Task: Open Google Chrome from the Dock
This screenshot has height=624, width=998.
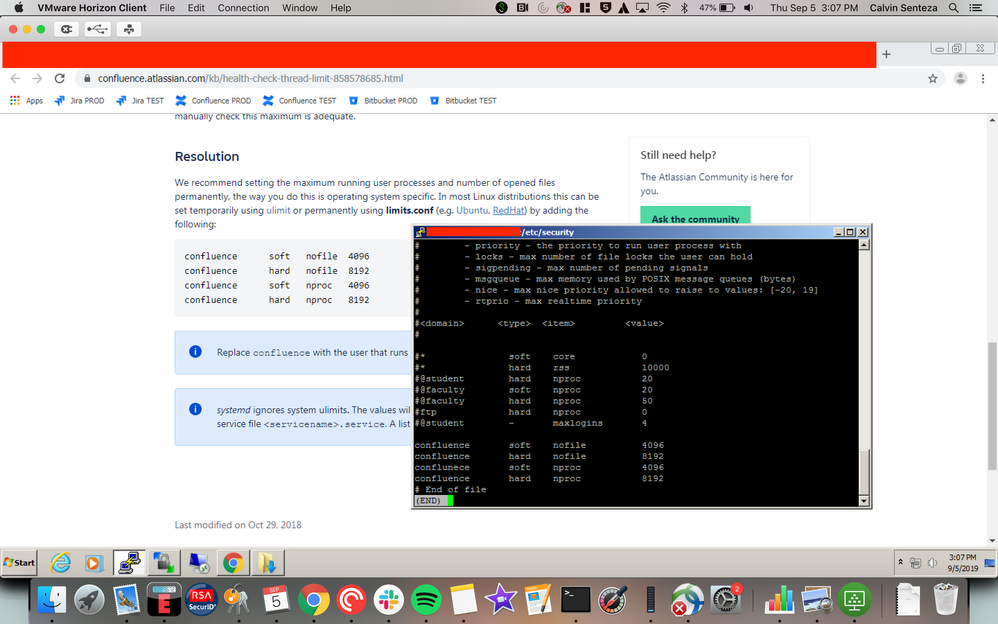Action: tap(313, 600)
